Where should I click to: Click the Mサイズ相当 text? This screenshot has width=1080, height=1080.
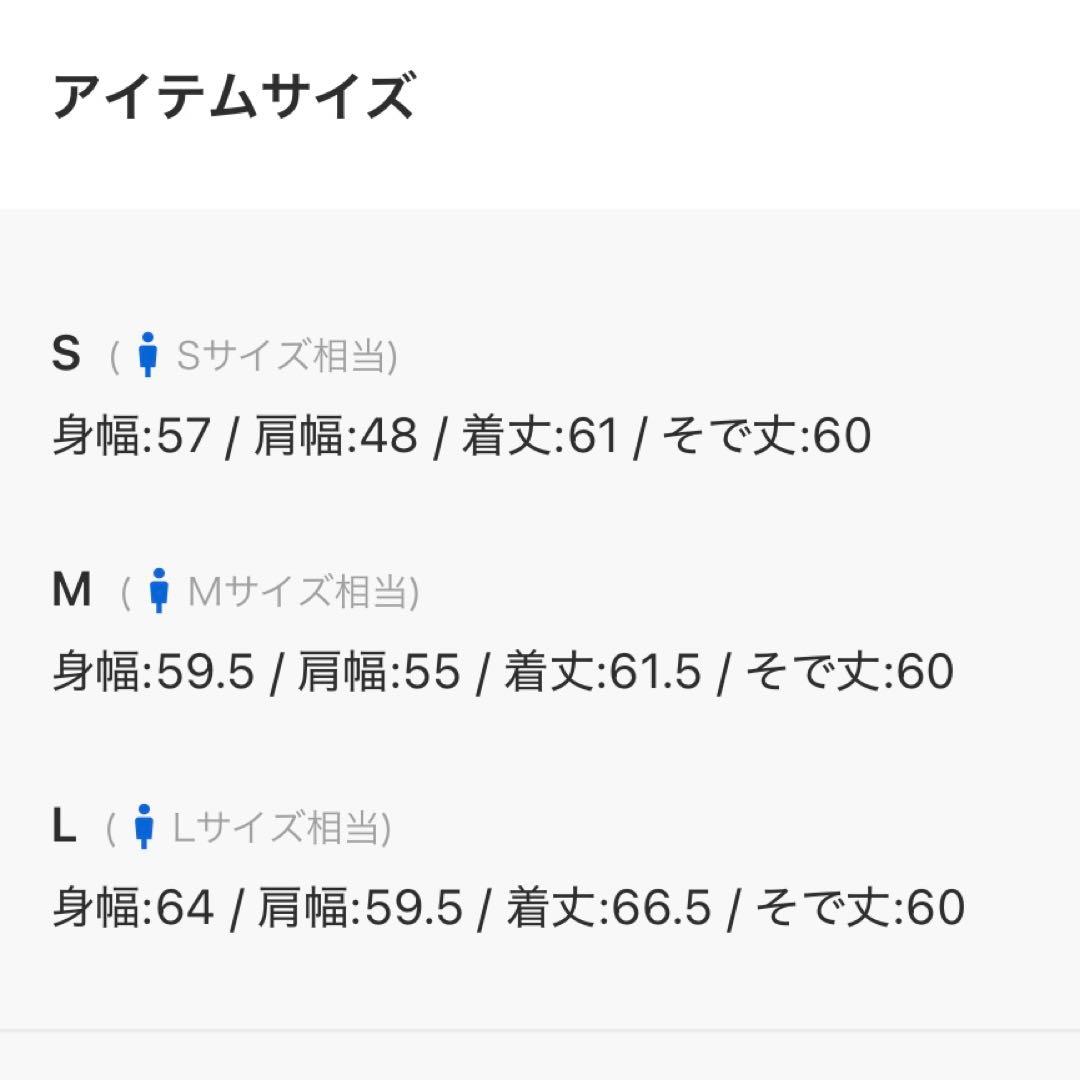pyautogui.click(x=297, y=592)
